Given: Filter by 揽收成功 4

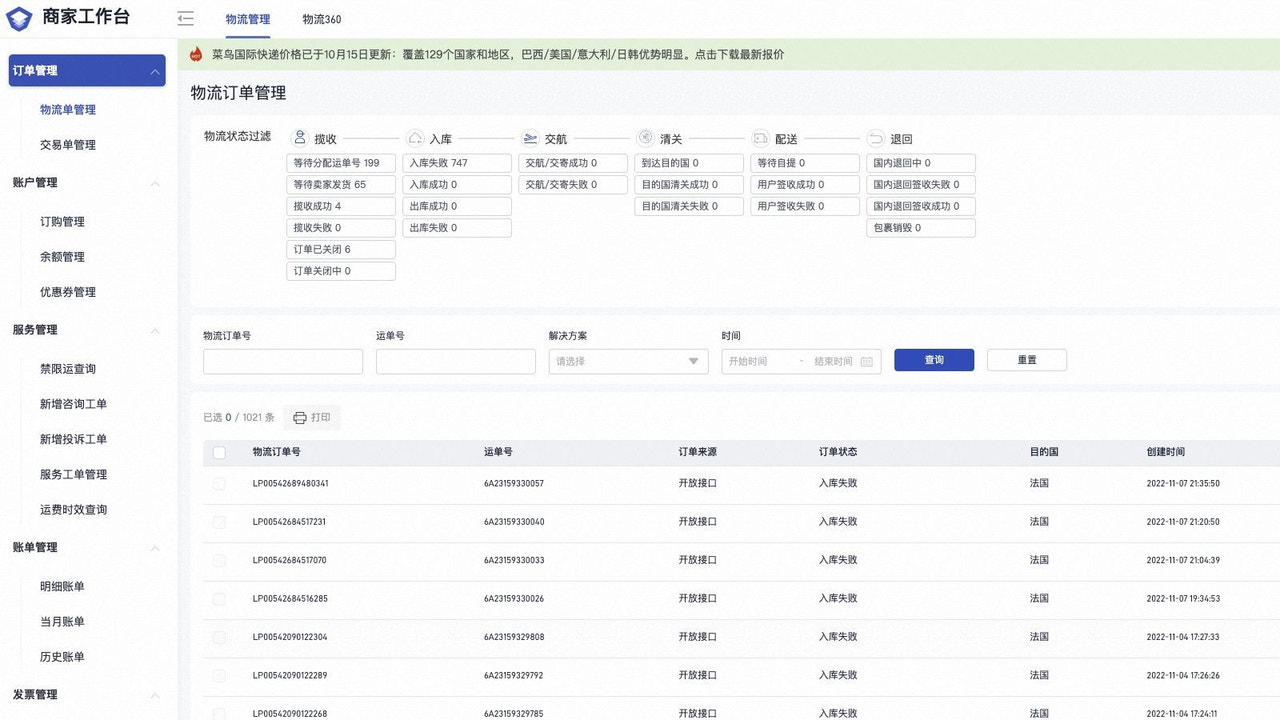Looking at the screenshot, I should [341, 206].
